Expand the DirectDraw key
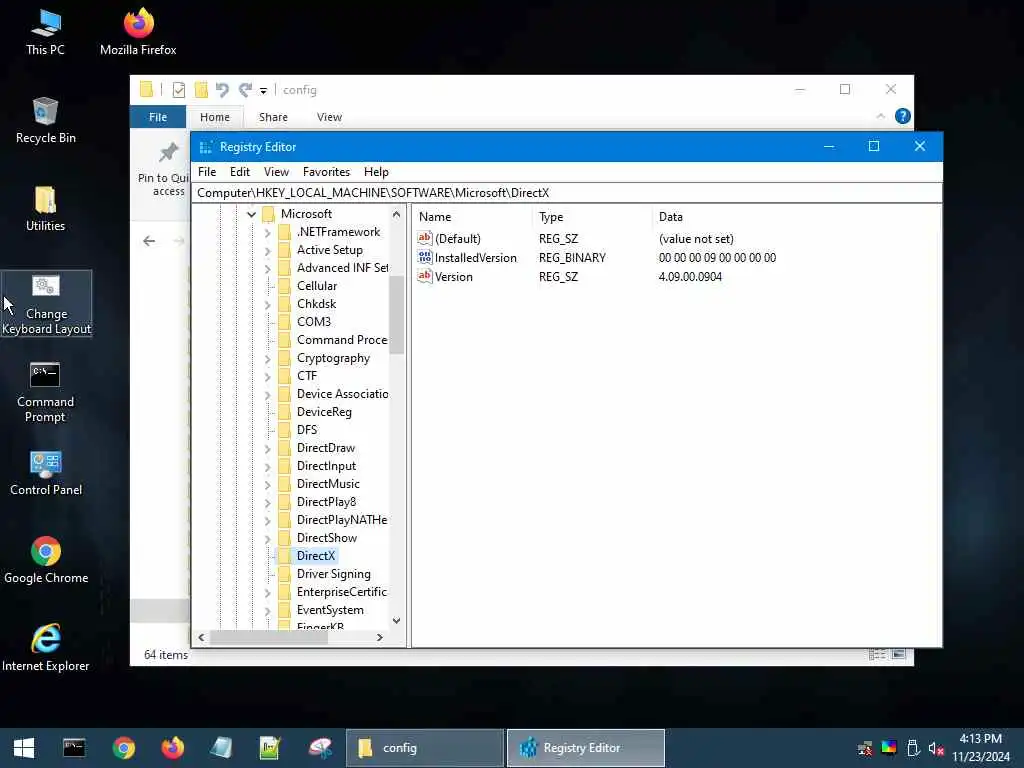Screen dimensions: 1024x768 click(x=267, y=449)
